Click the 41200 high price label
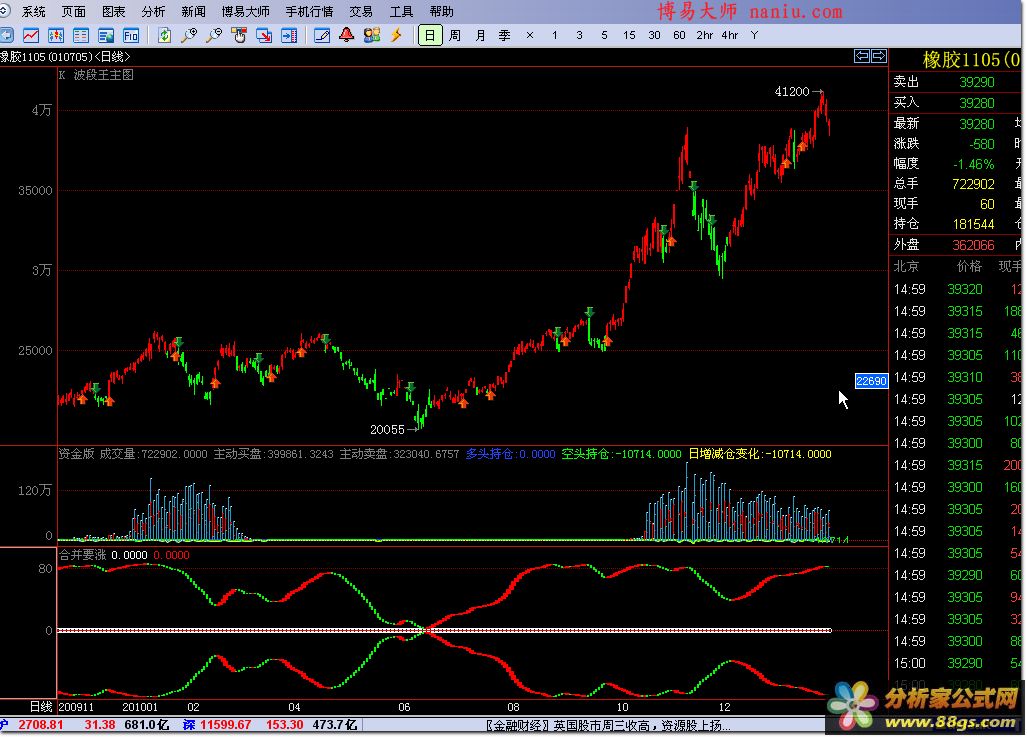Viewport: 1027px width, 737px height. point(792,92)
